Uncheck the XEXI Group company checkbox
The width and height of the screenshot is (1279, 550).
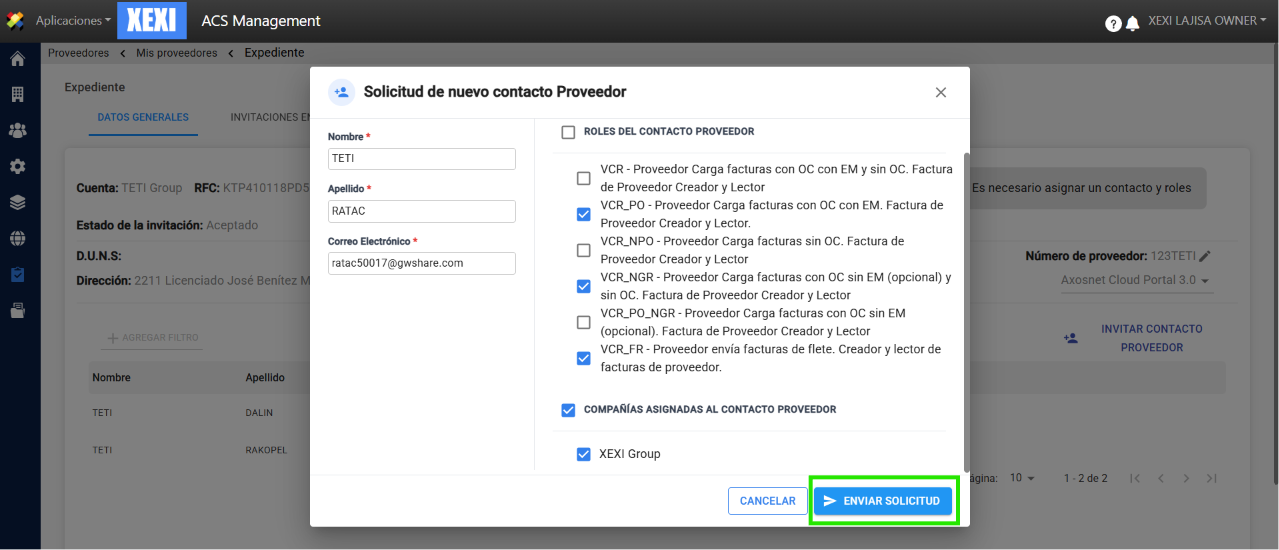[583, 454]
